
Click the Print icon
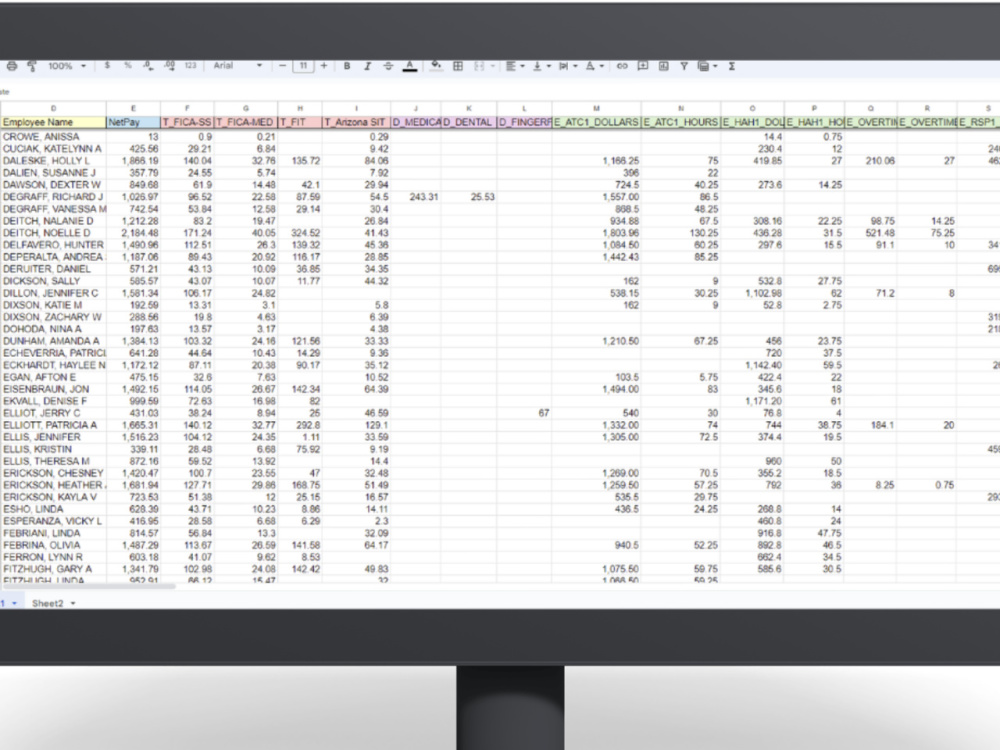coord(11,66)
